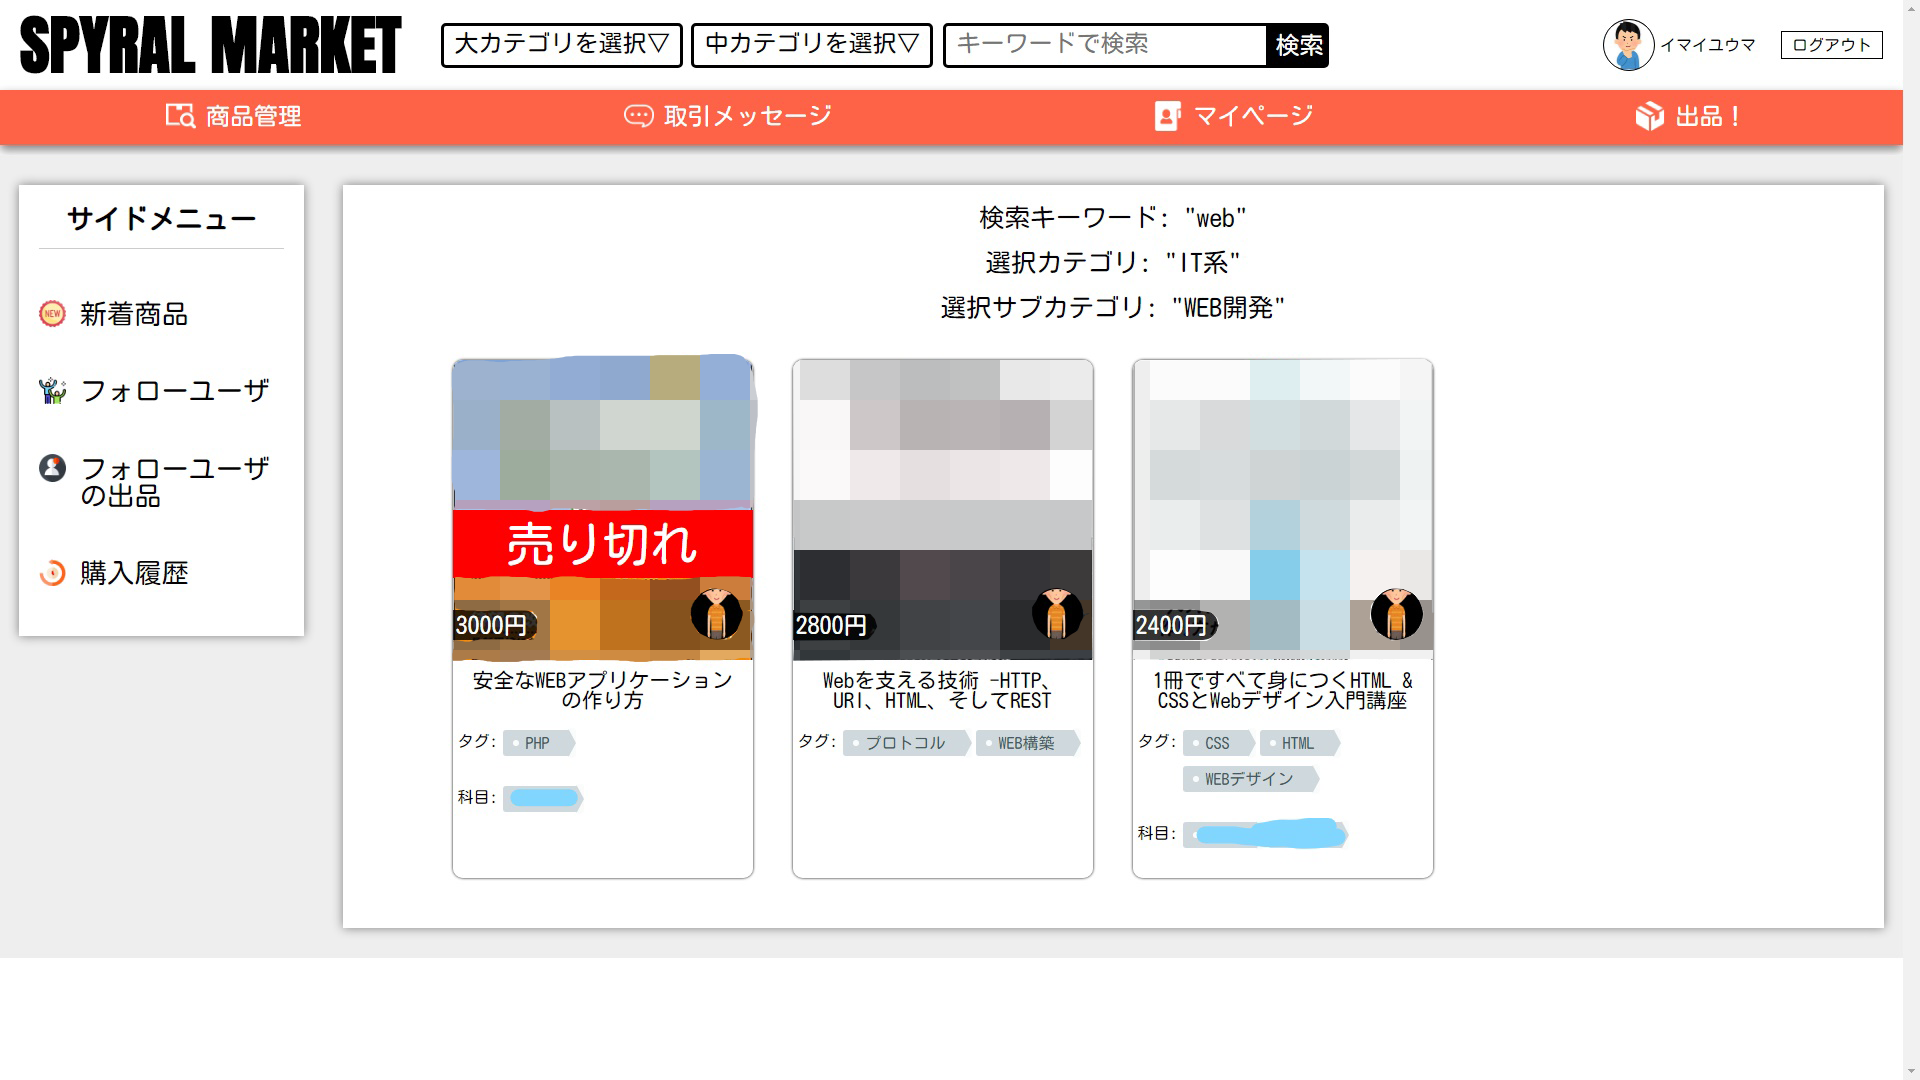The width and height of the screenshot is (1920, 1080).
Task: Click the 出品 box icon
Action: click(x=1649, y=116)
